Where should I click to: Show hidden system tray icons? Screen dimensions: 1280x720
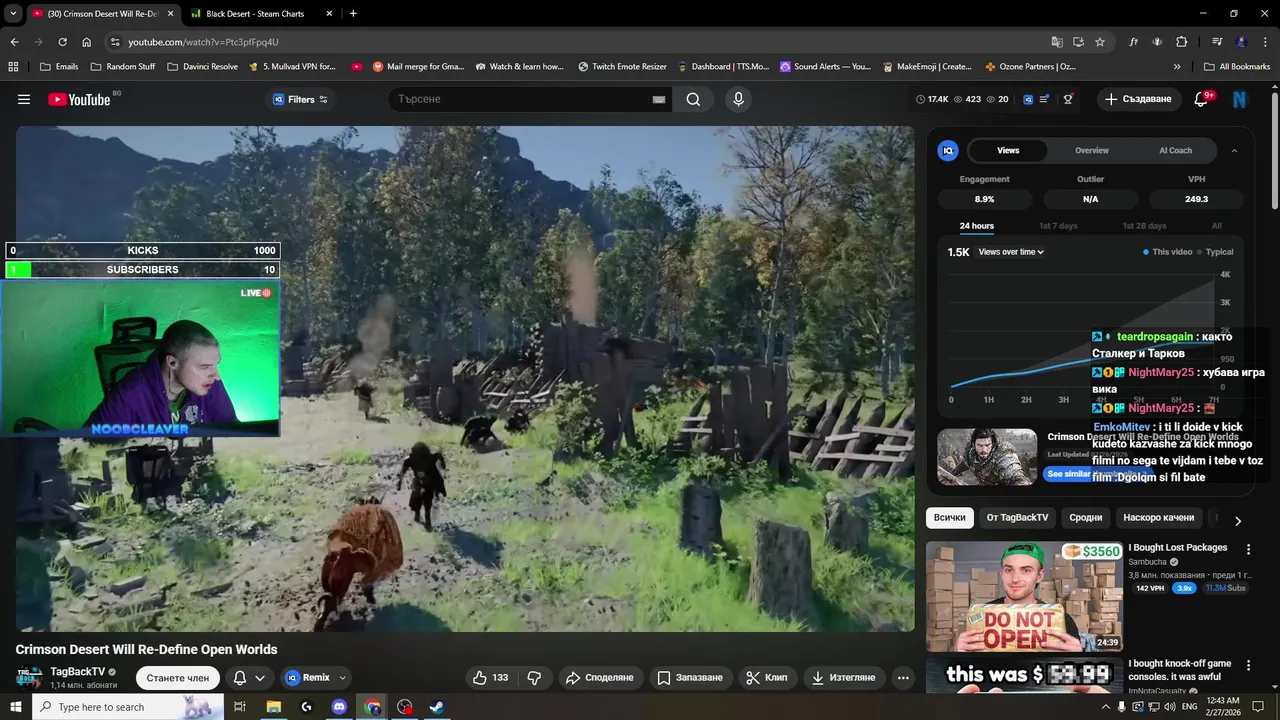click(x=1104, y=707)
